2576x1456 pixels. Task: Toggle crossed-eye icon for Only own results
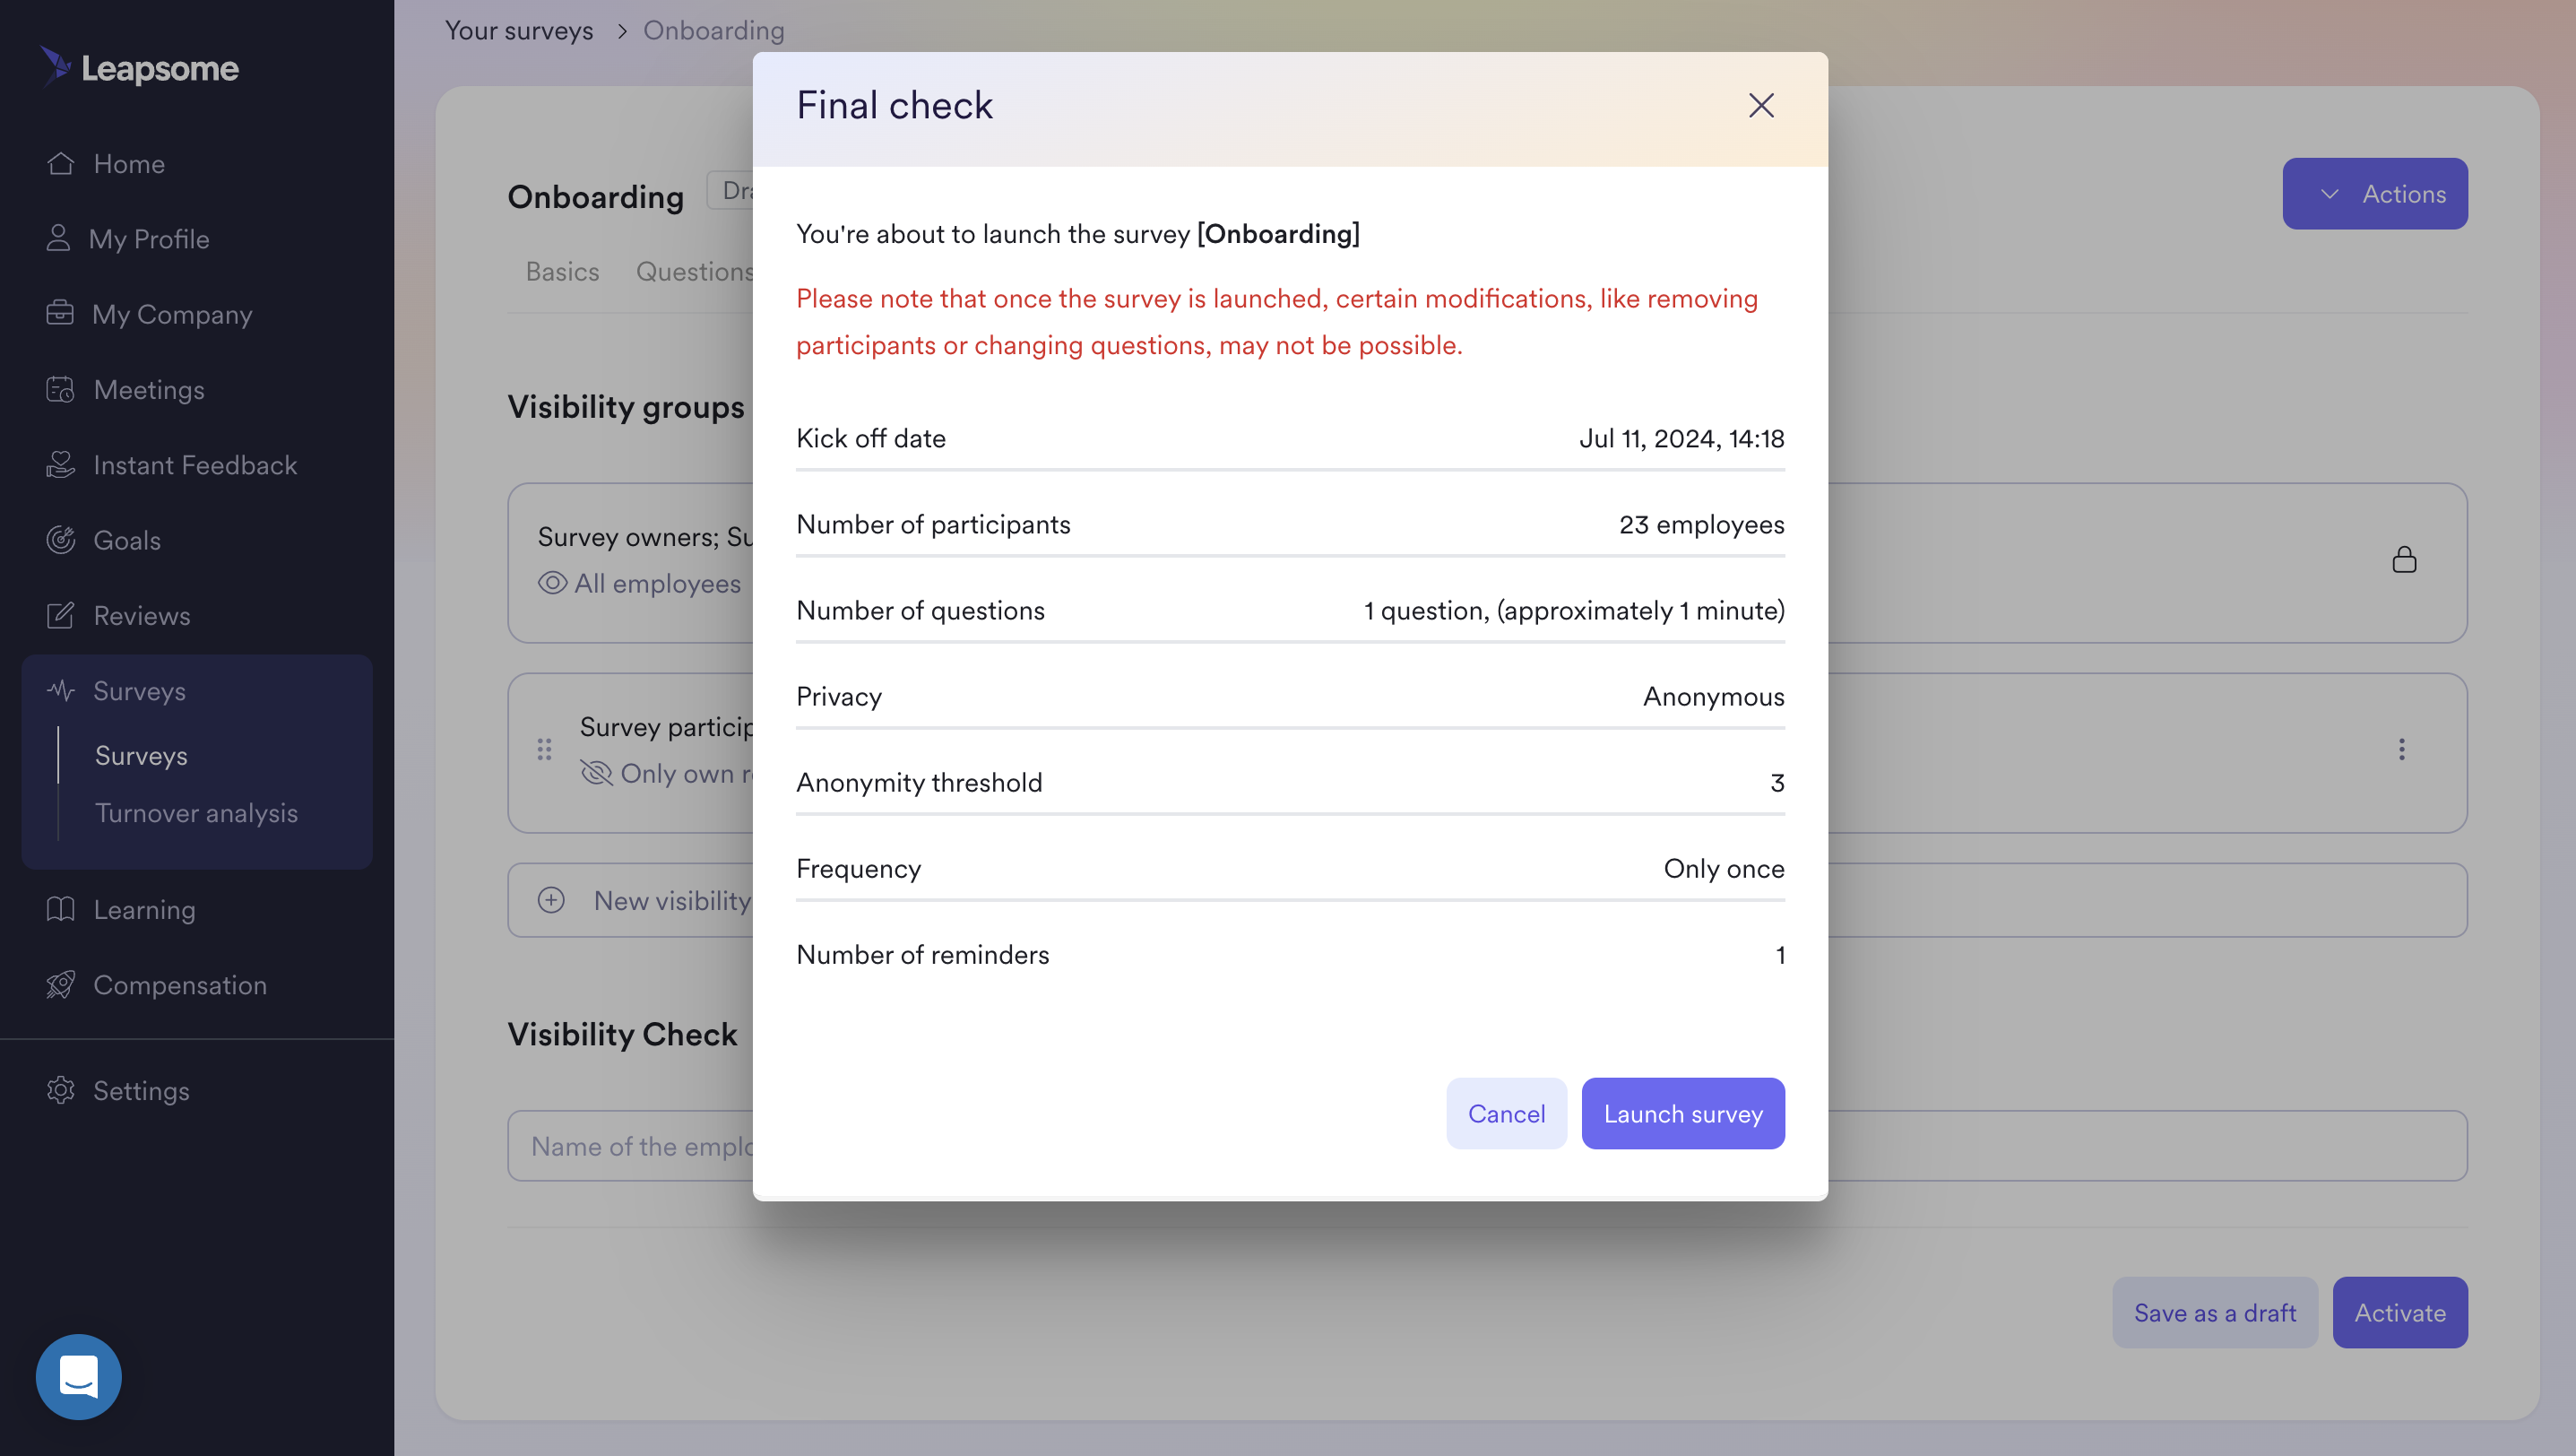coord(596,773)
